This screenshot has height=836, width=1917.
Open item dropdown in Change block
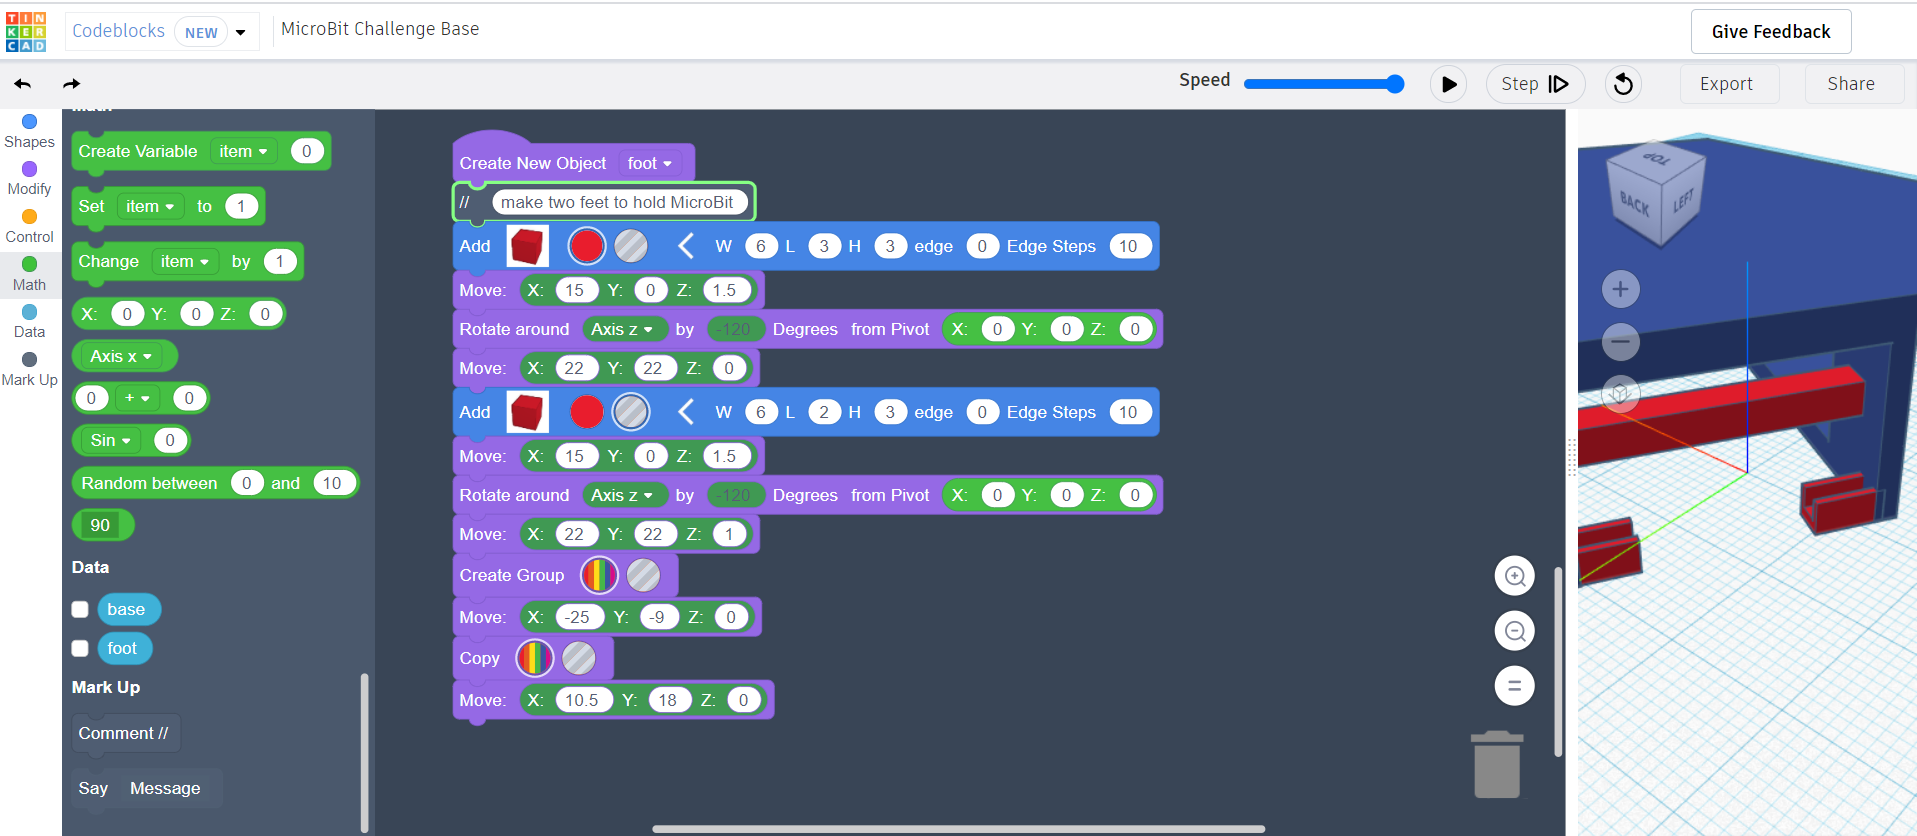click(185, 261)
